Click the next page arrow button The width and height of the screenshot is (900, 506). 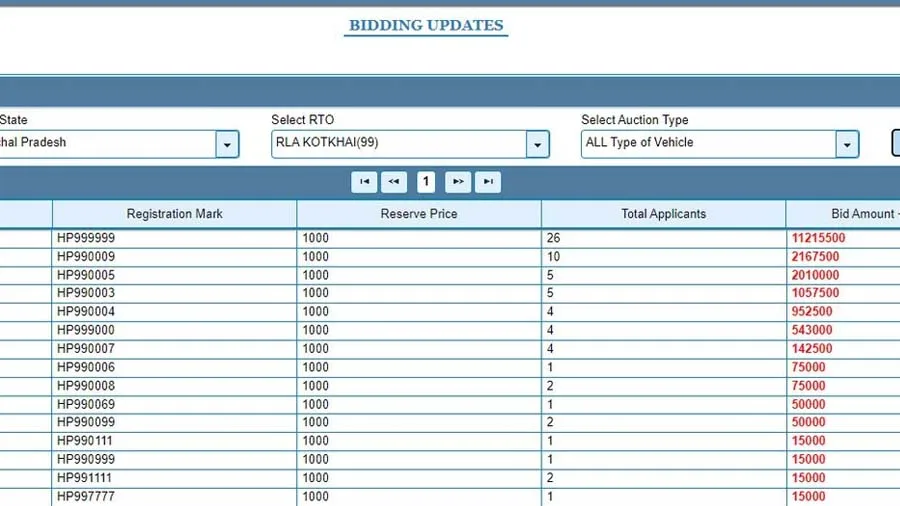point(458,182)
